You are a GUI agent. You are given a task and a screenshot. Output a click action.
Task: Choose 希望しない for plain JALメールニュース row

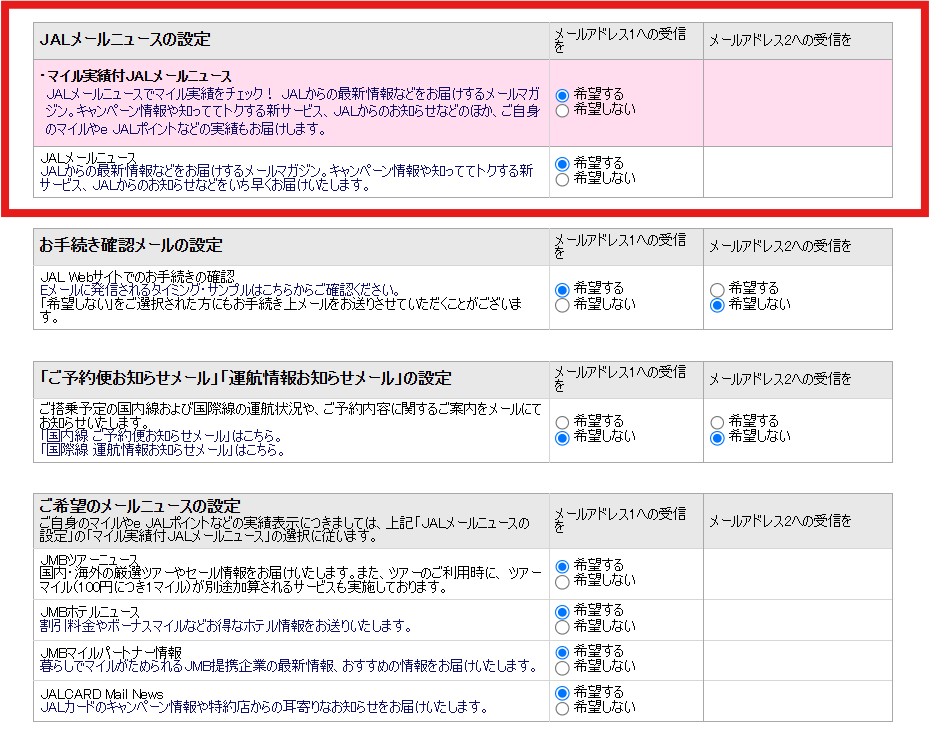pos(562,179)
